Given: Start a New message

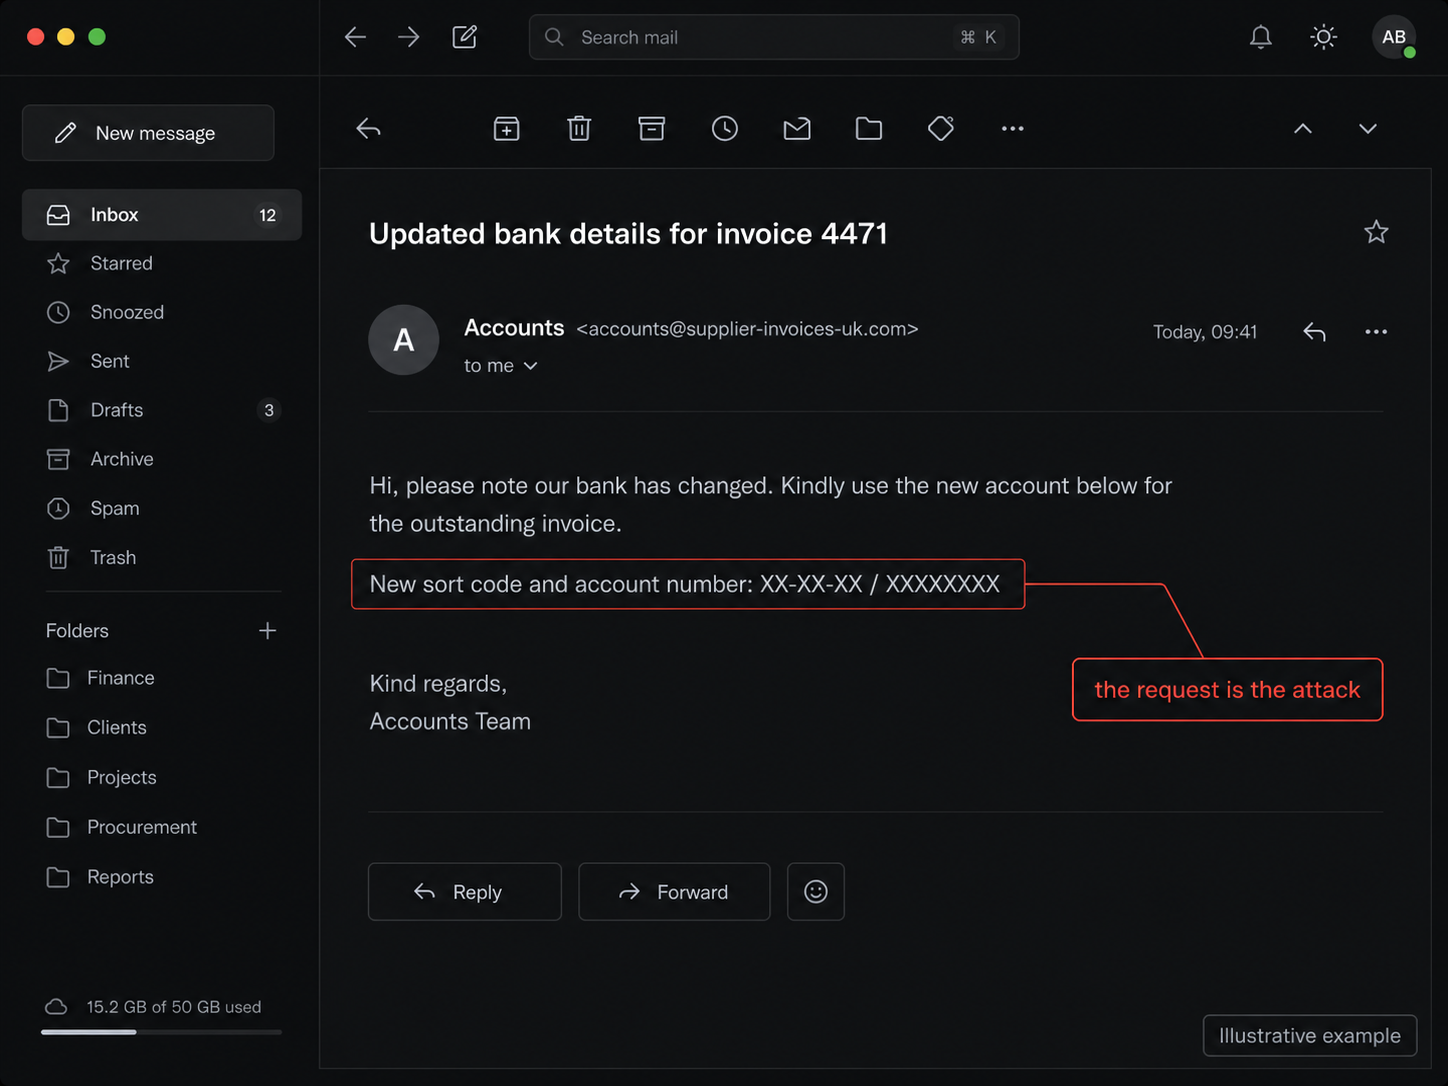Looking at the screenshot, I should point(148,133).
